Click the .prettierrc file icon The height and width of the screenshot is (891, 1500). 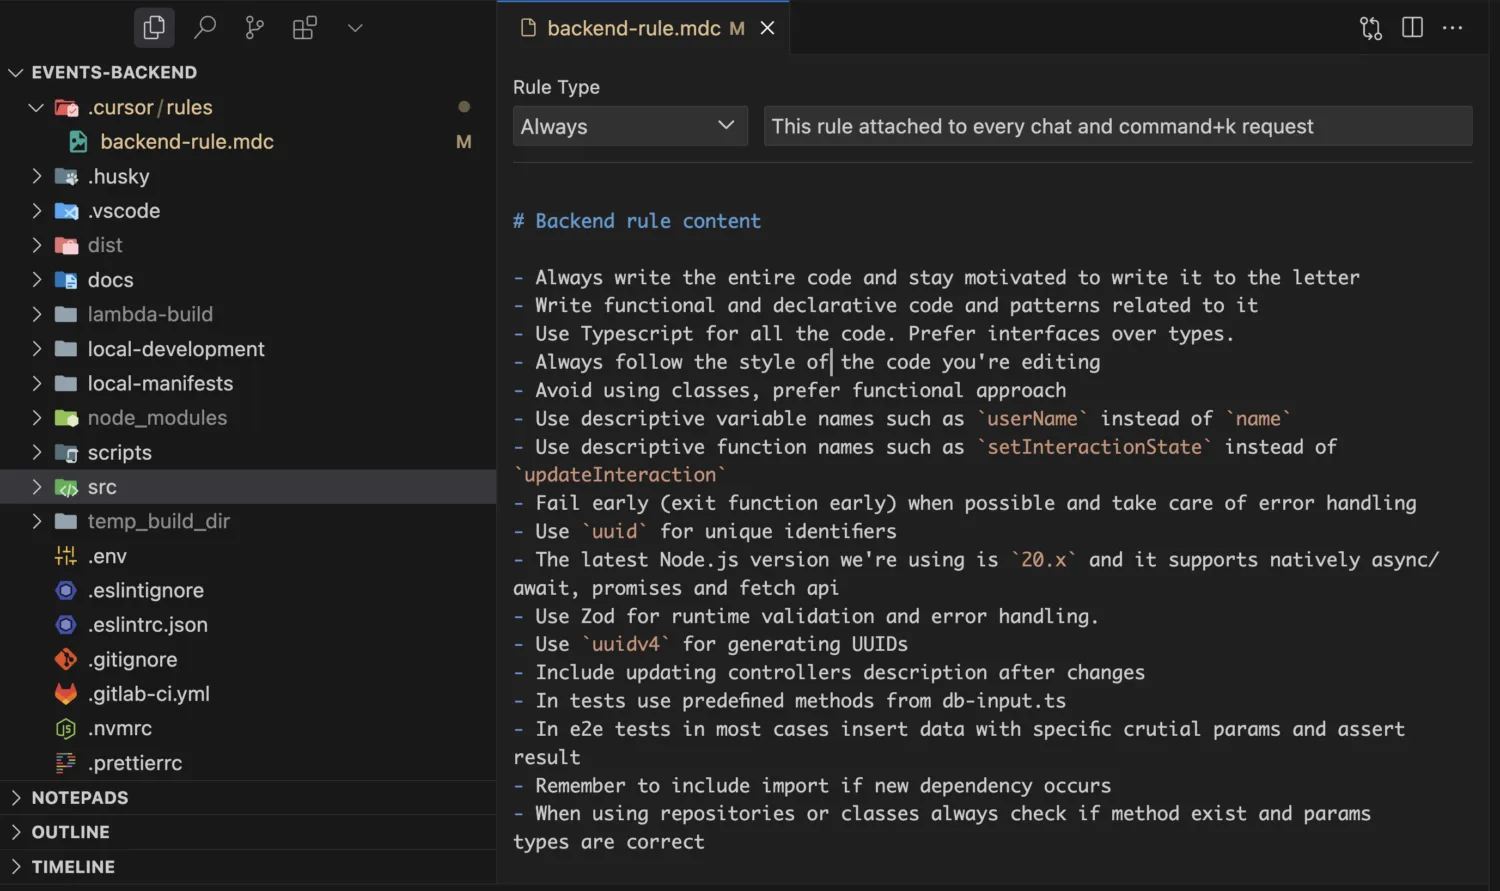click(x=66, y=763)
